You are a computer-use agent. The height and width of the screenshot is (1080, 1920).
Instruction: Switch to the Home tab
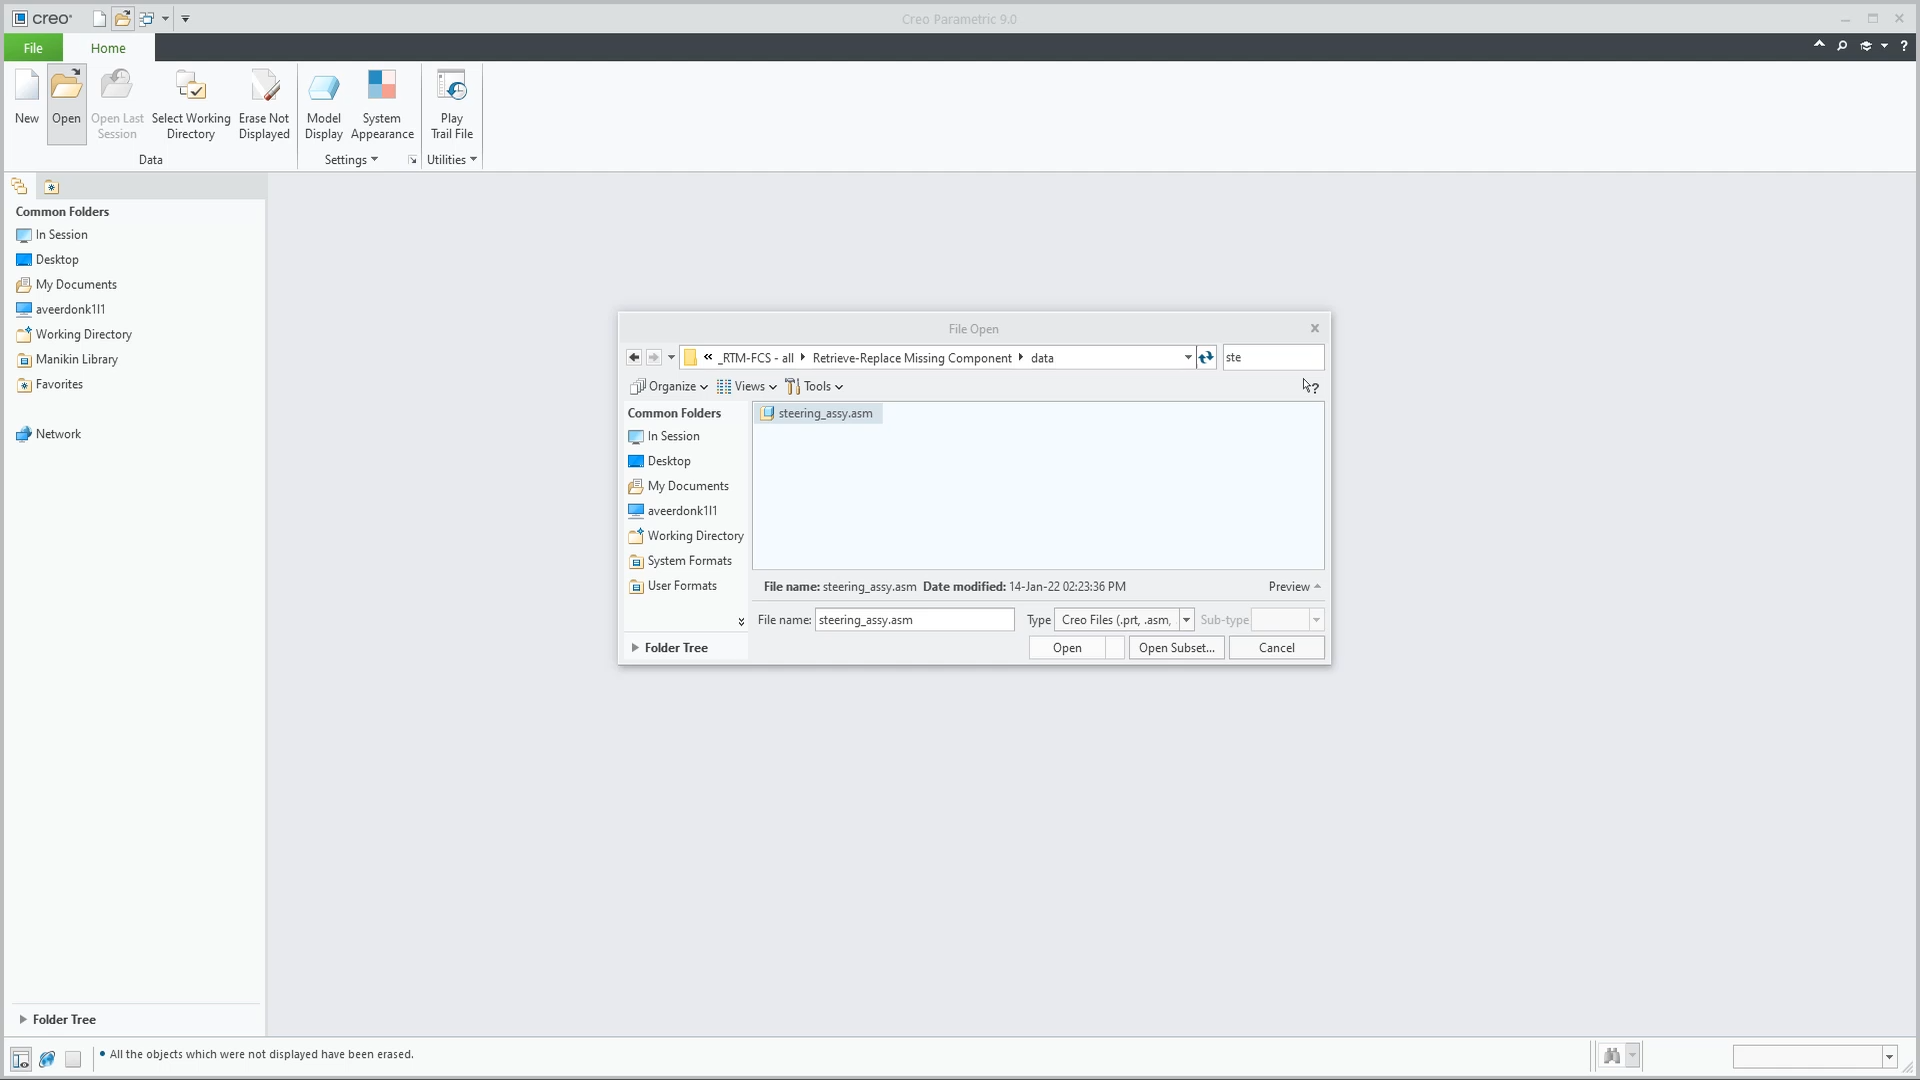click(x=107, y=47)
